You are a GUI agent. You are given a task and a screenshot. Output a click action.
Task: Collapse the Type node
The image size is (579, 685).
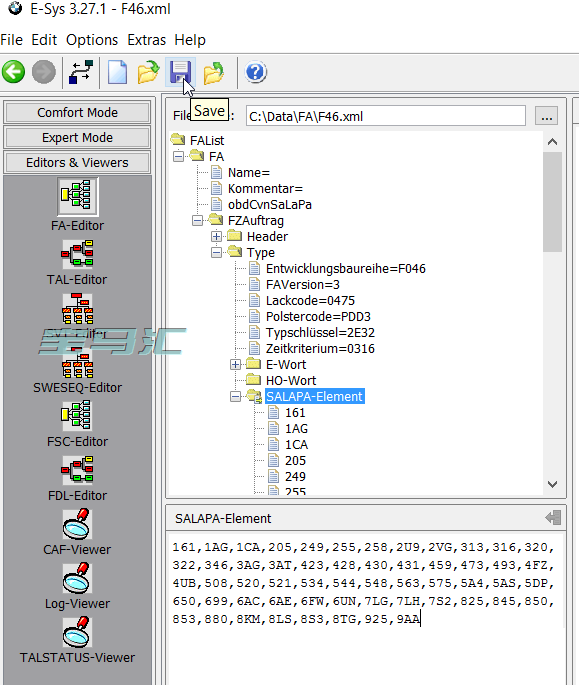(216, 253)
